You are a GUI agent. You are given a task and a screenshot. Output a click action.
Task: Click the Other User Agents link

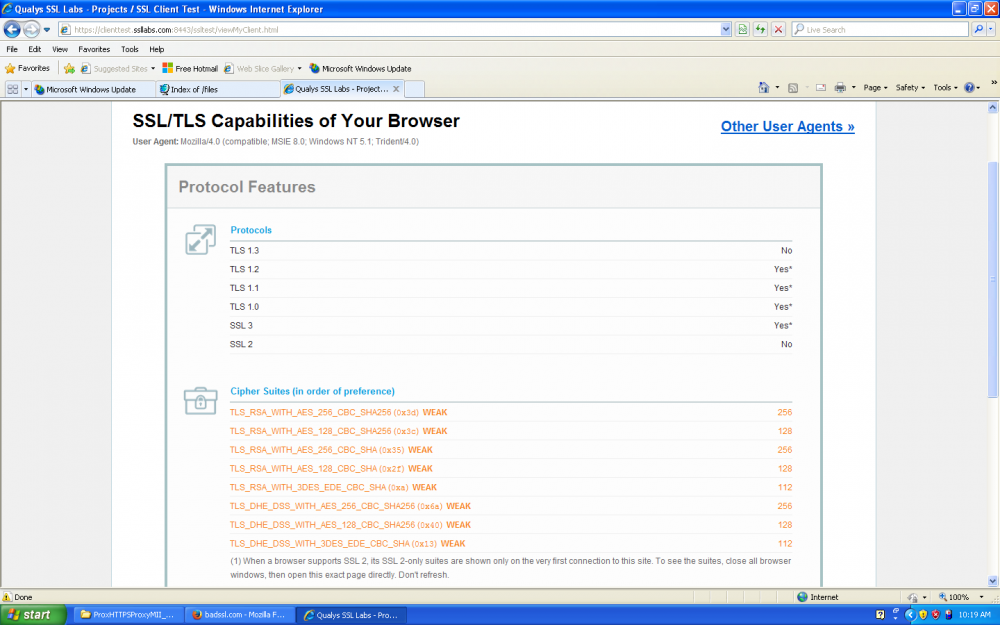pos(786,127)
